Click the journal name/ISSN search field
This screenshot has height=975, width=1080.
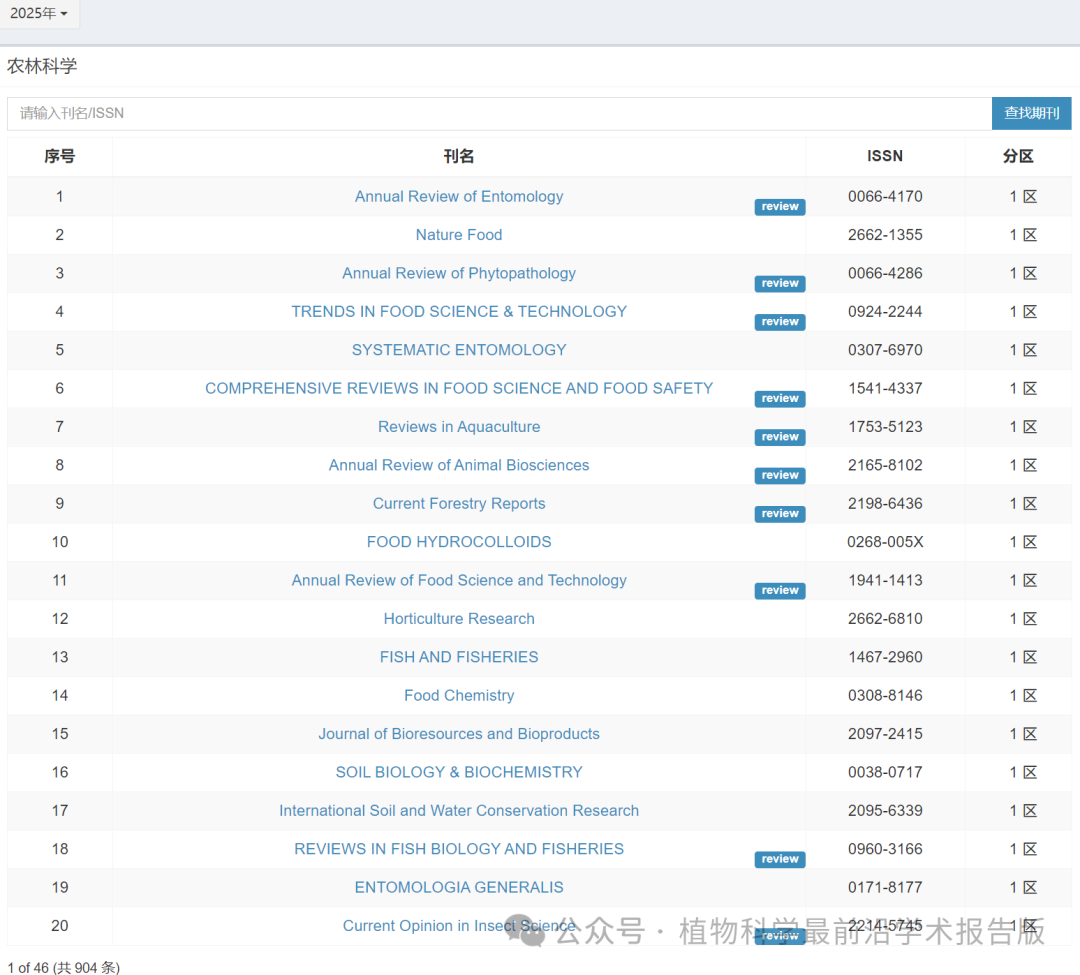pyautogui.click(x=498, y=113)
